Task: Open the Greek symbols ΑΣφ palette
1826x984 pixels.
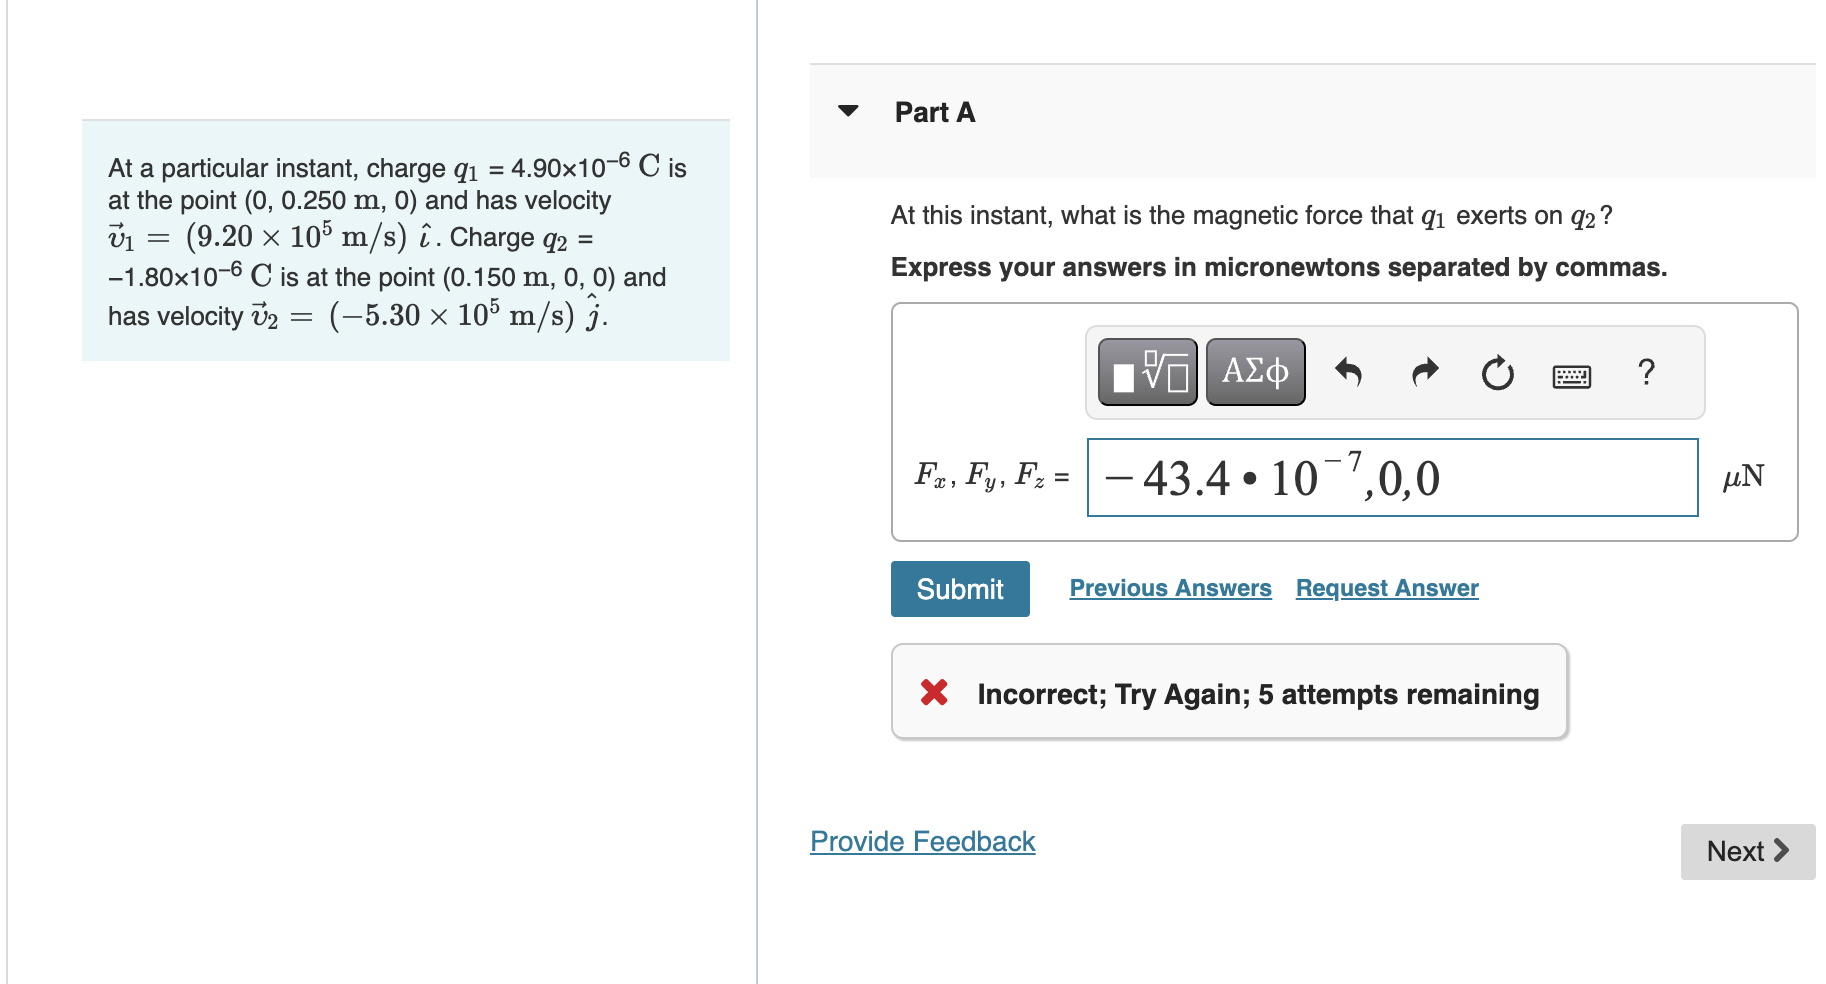Action: [1254, 371]
